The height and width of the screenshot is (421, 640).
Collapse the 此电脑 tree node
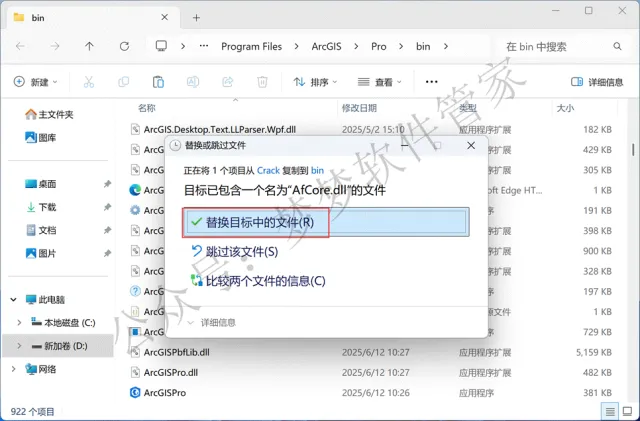13,300
